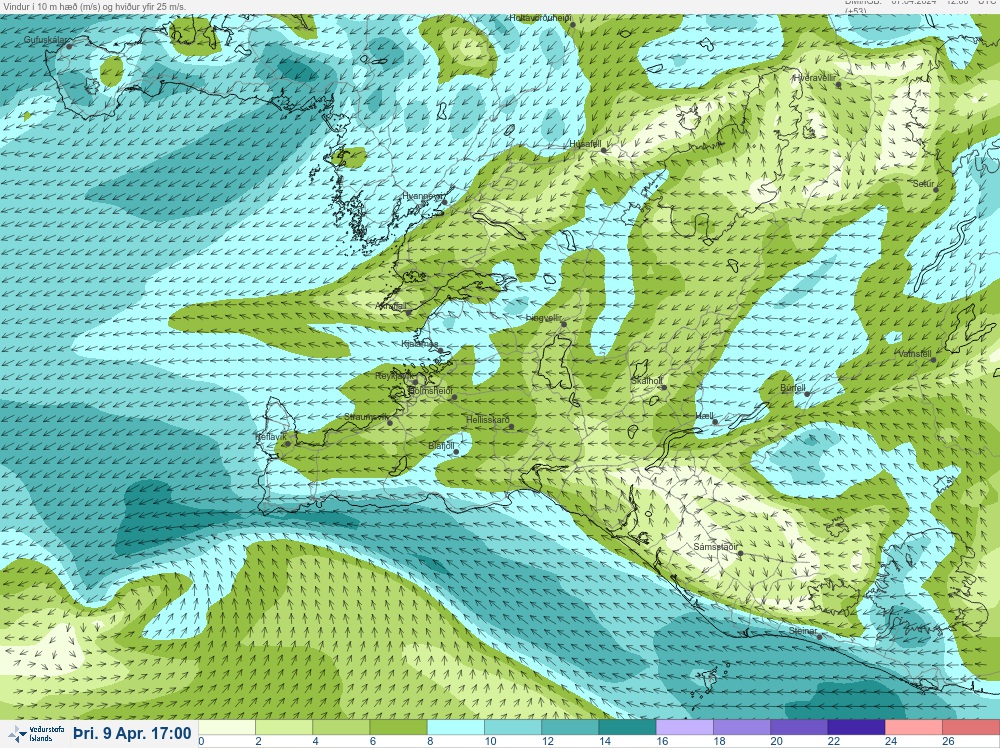Click the Hvanneyri station label
Viewport: 1000px width, 748px height.
point(422,196)
